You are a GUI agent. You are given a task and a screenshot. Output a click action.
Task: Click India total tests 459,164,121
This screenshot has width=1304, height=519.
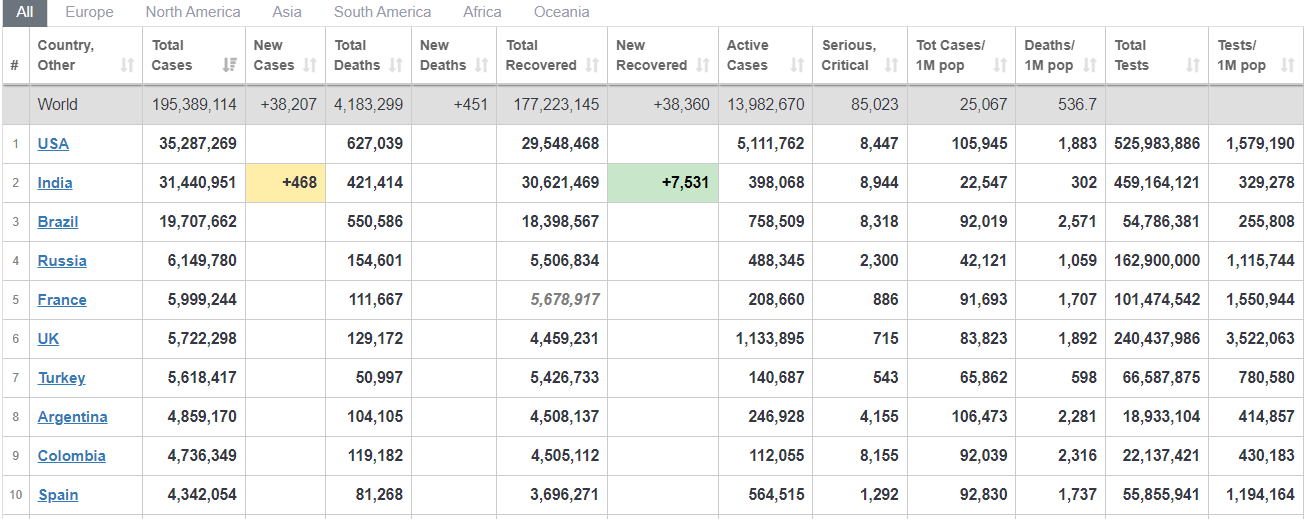tap(1157, 182)
